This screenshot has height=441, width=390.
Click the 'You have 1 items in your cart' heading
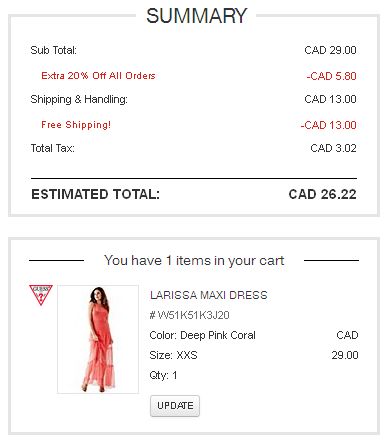pyautogui.click(x=194, y=260)
